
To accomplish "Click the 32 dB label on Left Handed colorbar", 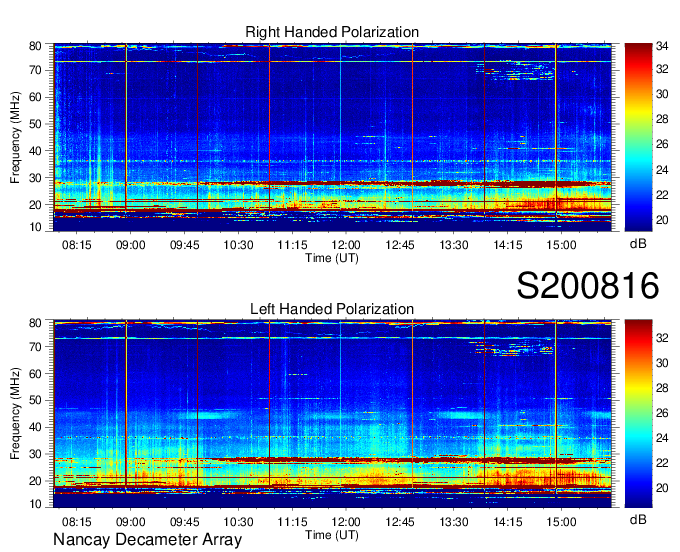I will point(662,337).
